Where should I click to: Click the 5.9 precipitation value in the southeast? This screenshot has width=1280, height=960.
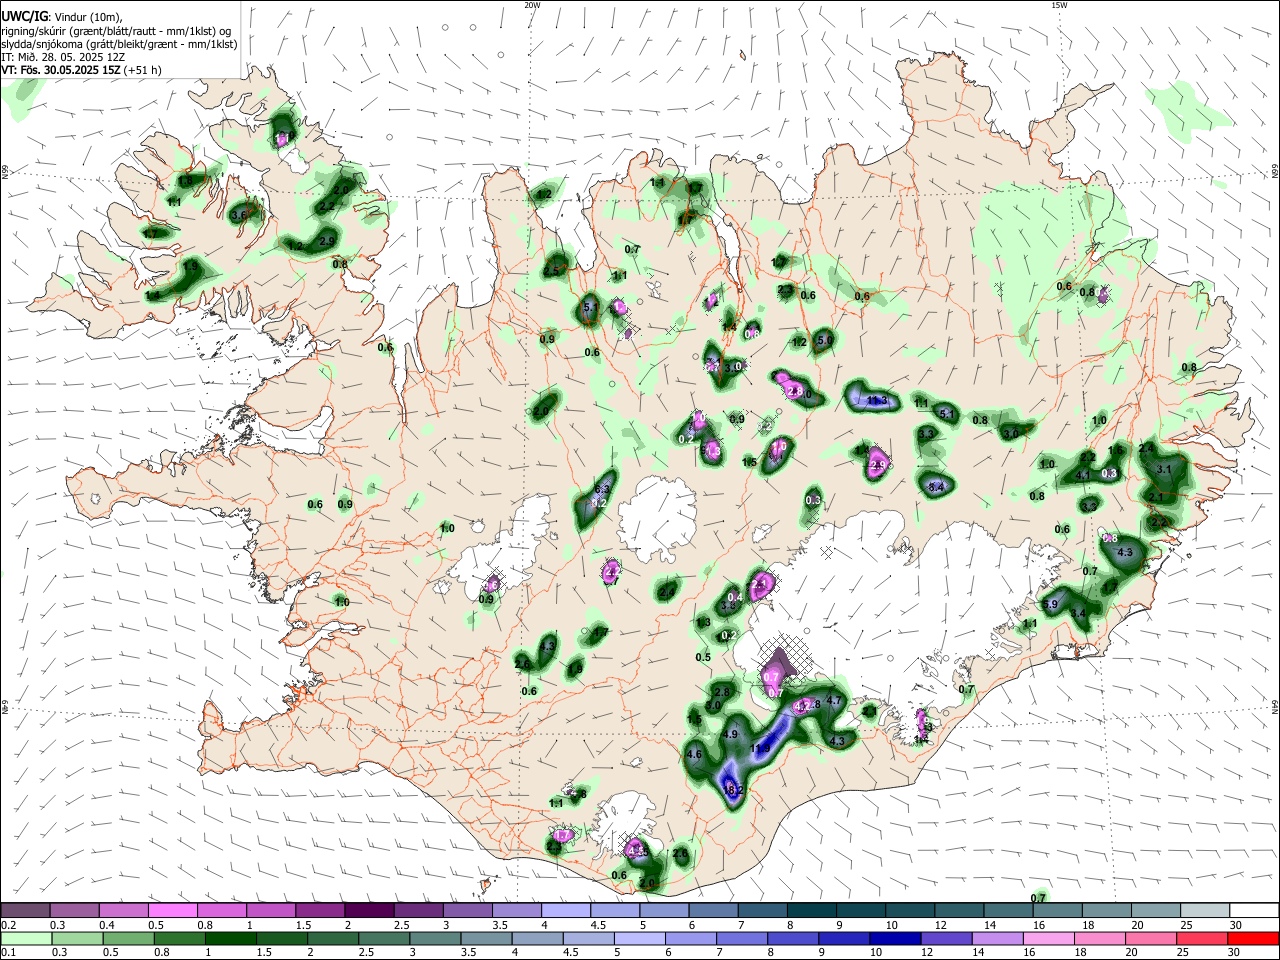tap(1050, 604)
